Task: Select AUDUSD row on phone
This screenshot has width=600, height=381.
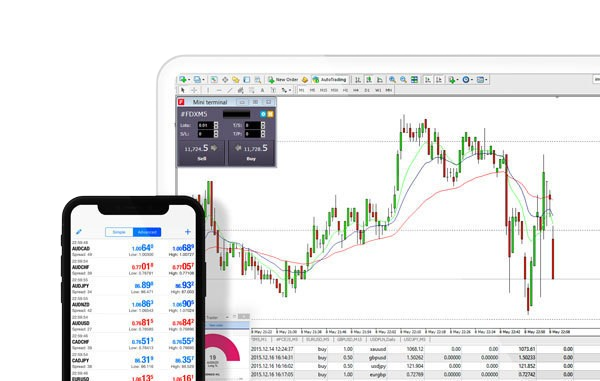Action: [133, 323]
